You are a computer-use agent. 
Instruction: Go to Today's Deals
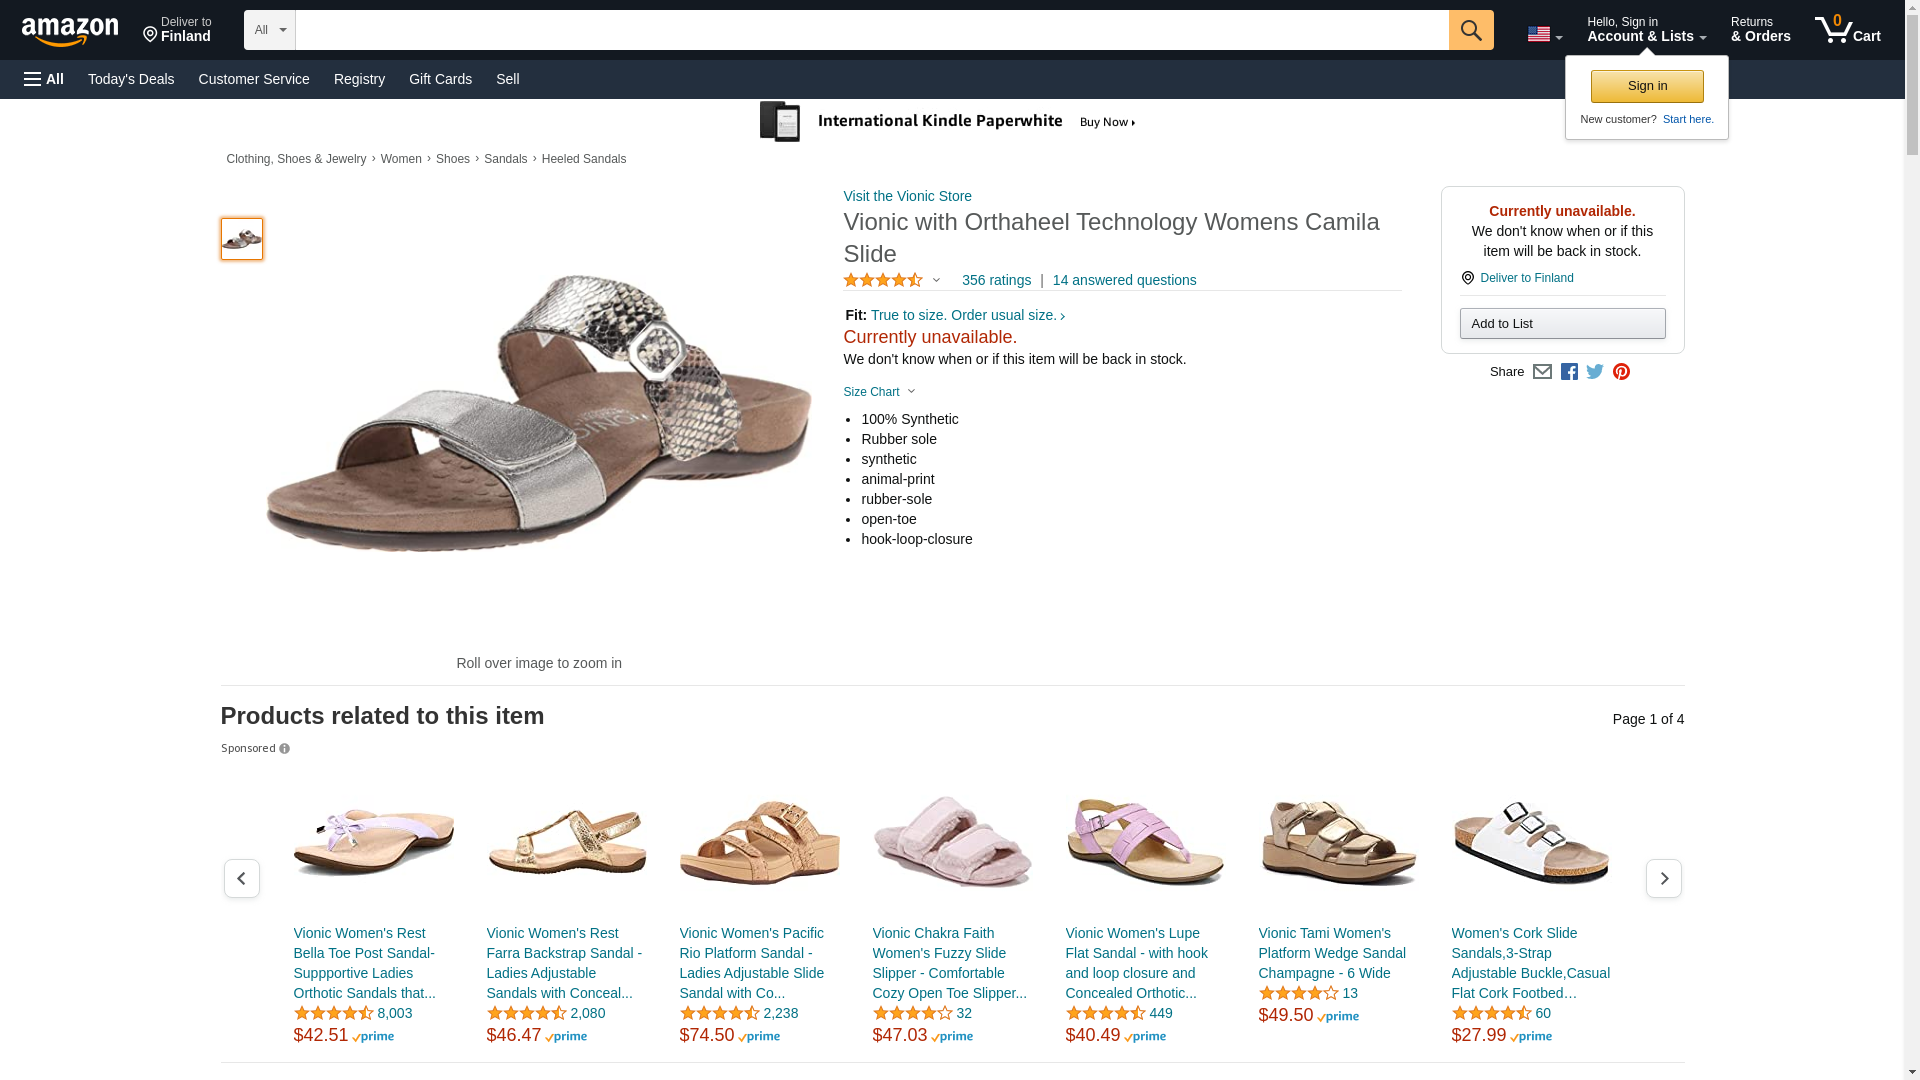coord(131,79)
